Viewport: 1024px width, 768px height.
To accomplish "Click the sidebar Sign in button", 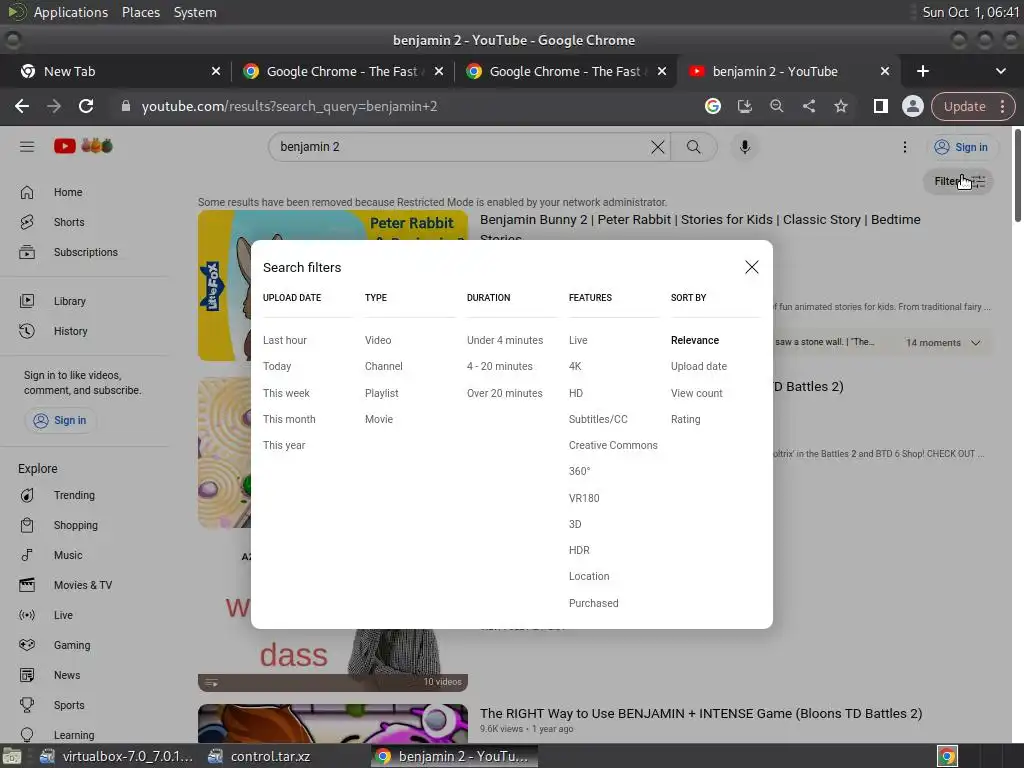I will (60, 420).
